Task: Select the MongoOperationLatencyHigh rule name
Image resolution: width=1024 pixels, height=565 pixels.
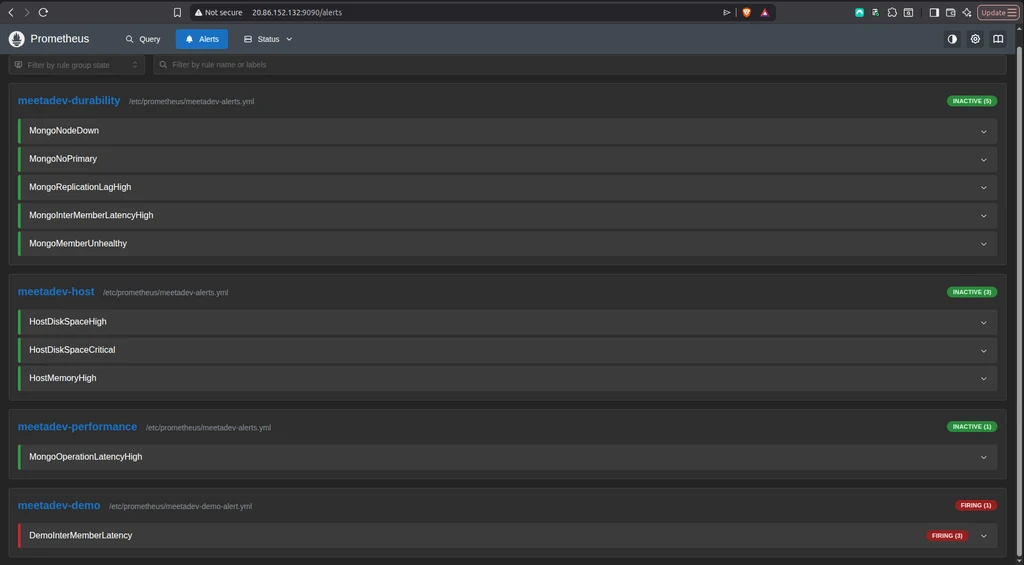Action: (x=85, y=457)
